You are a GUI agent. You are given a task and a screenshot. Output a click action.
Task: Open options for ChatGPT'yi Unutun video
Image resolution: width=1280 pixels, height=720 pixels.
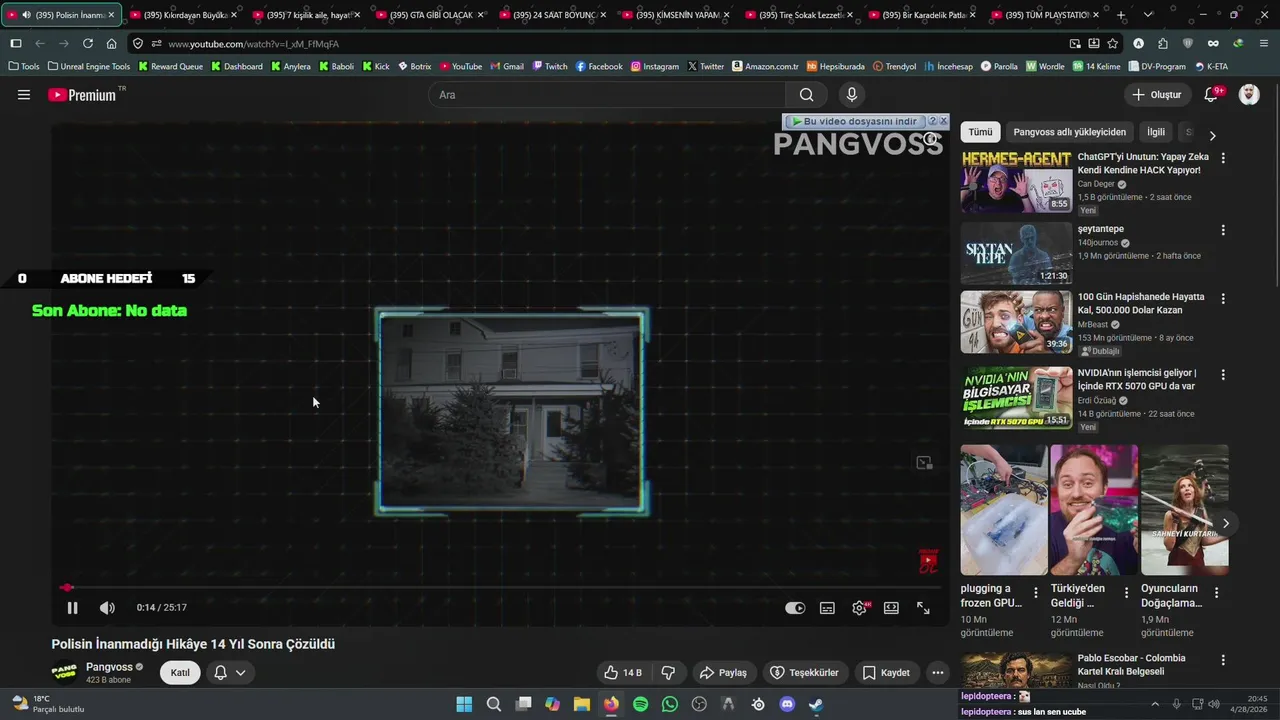click(1222, 158)
